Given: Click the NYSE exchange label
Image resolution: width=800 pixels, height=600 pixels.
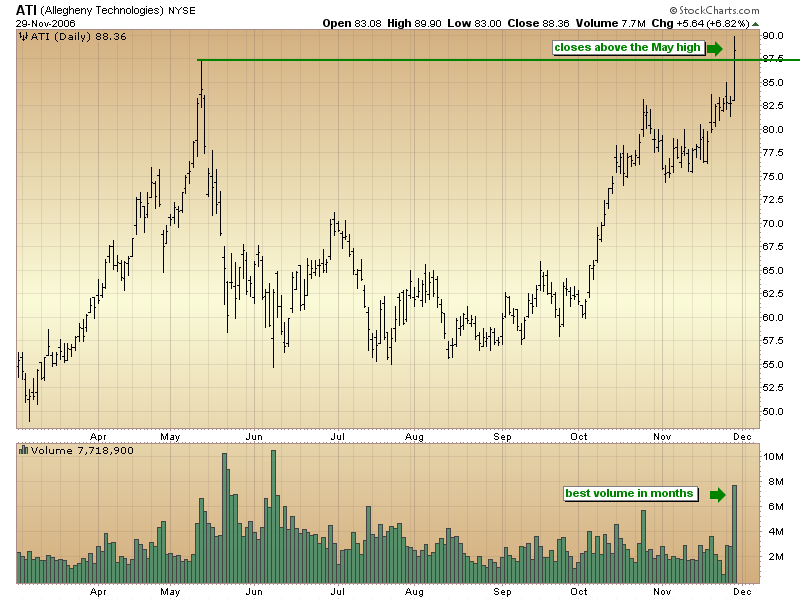Looking at the screenshot, I should tap(182, 10).
